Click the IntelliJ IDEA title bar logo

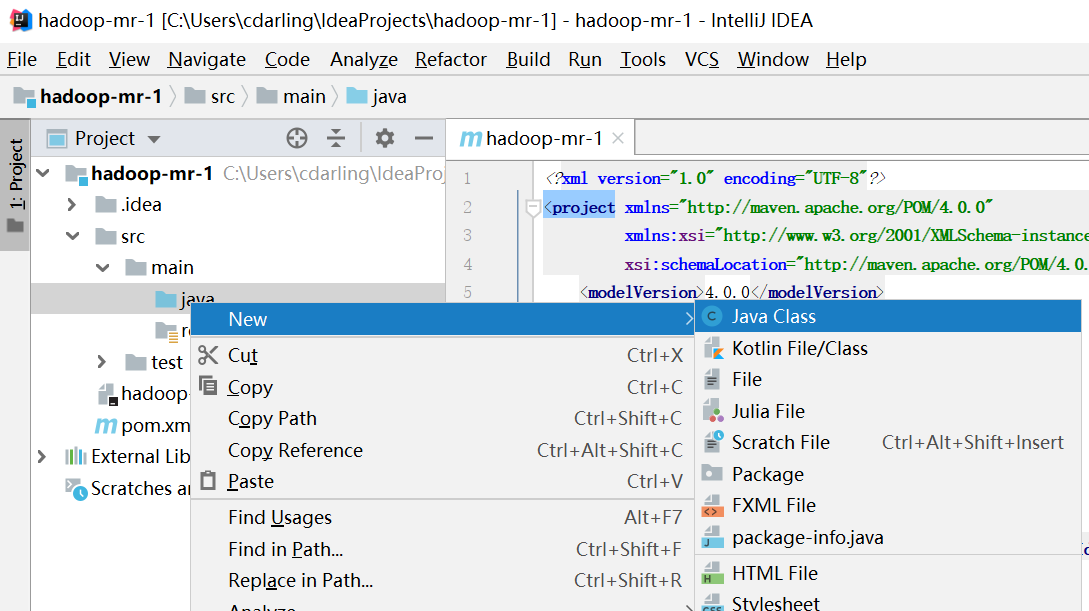coord(21,20)
